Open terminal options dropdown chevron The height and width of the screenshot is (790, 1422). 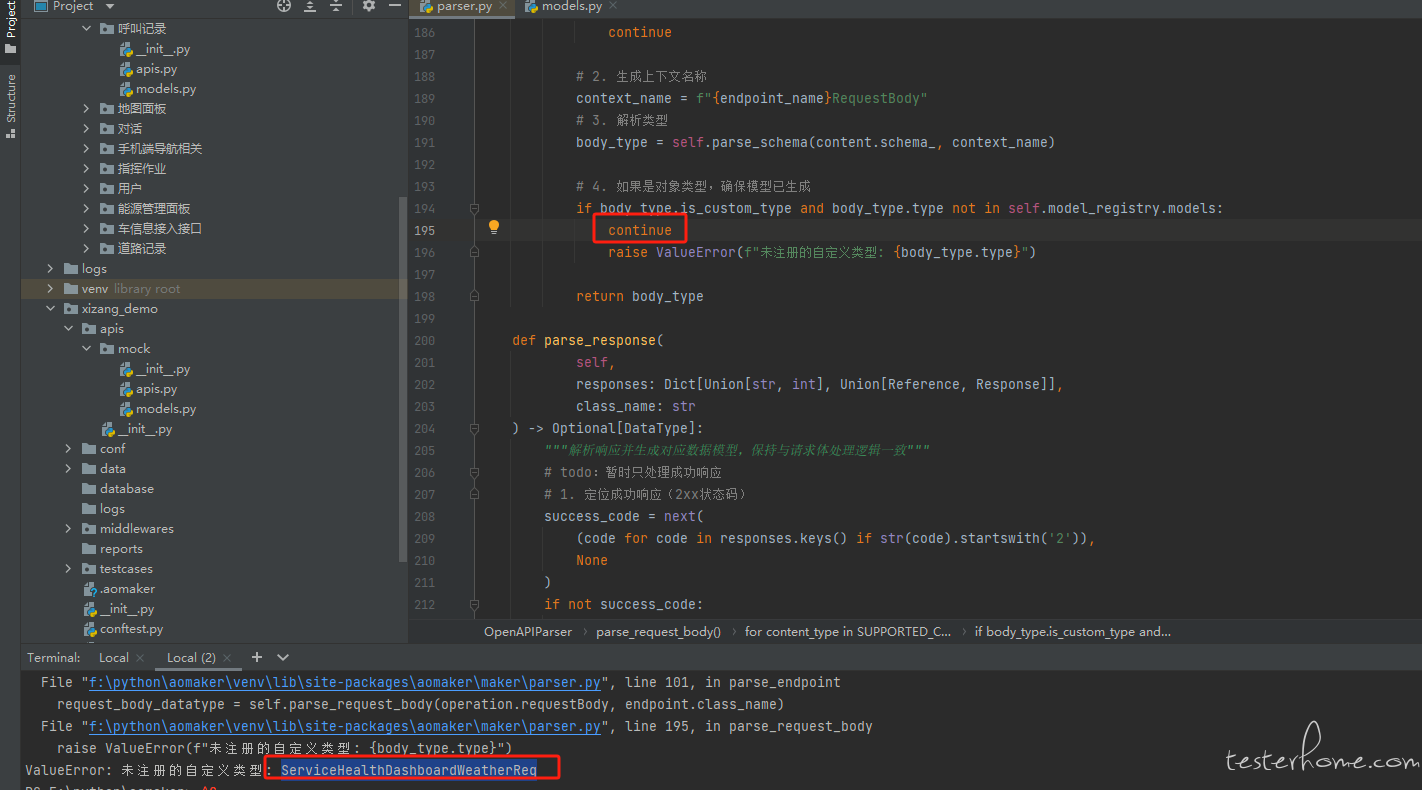(283, 657)
